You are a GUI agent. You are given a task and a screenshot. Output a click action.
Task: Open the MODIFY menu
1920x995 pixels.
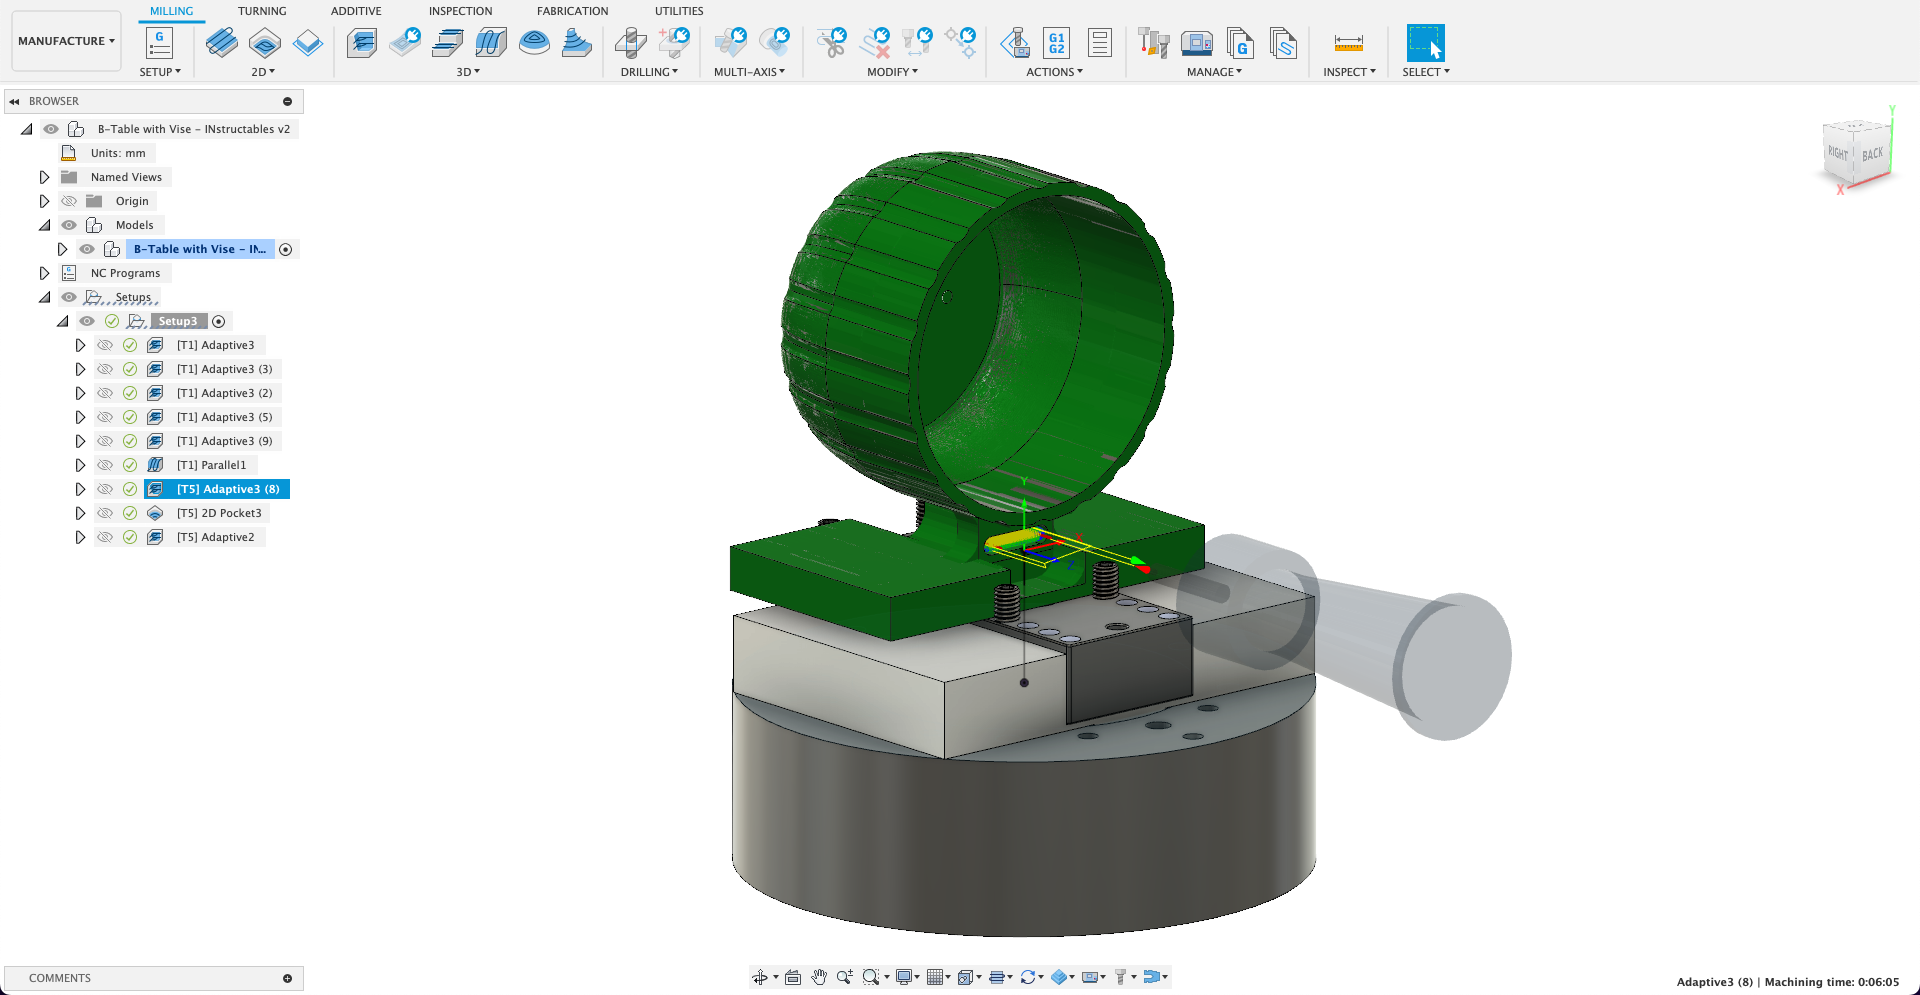pos(892,72)
